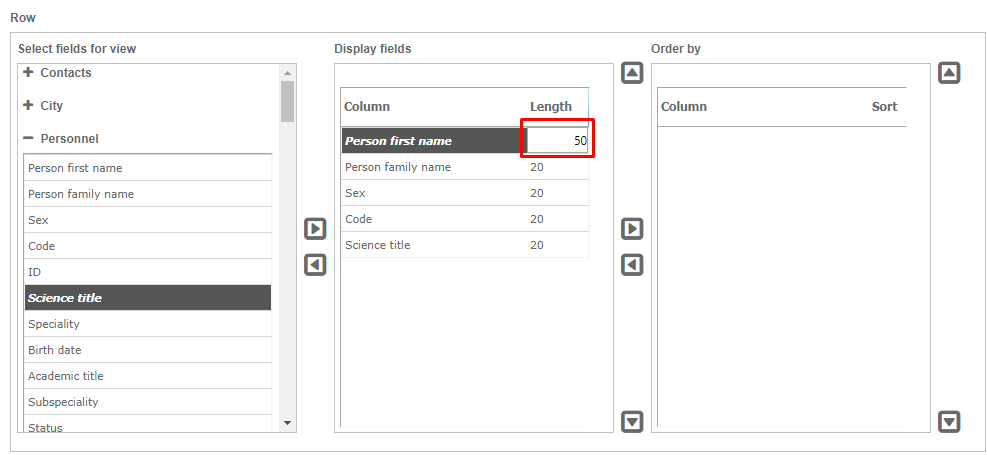Click the Length value of the Sex row
This screenshot has width=987, height=455.
coord(537,193)
